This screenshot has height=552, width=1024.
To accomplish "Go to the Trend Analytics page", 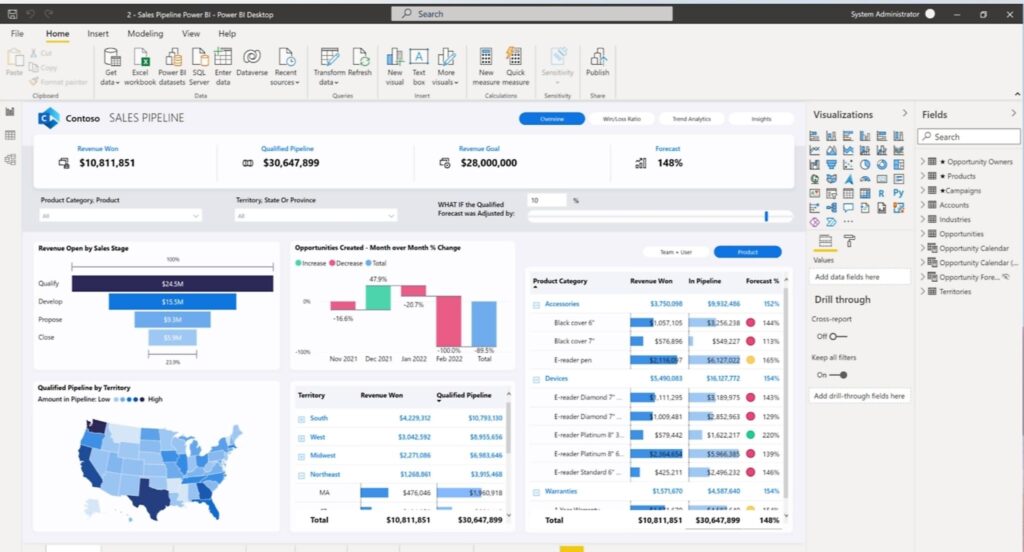I will point(692,119).
